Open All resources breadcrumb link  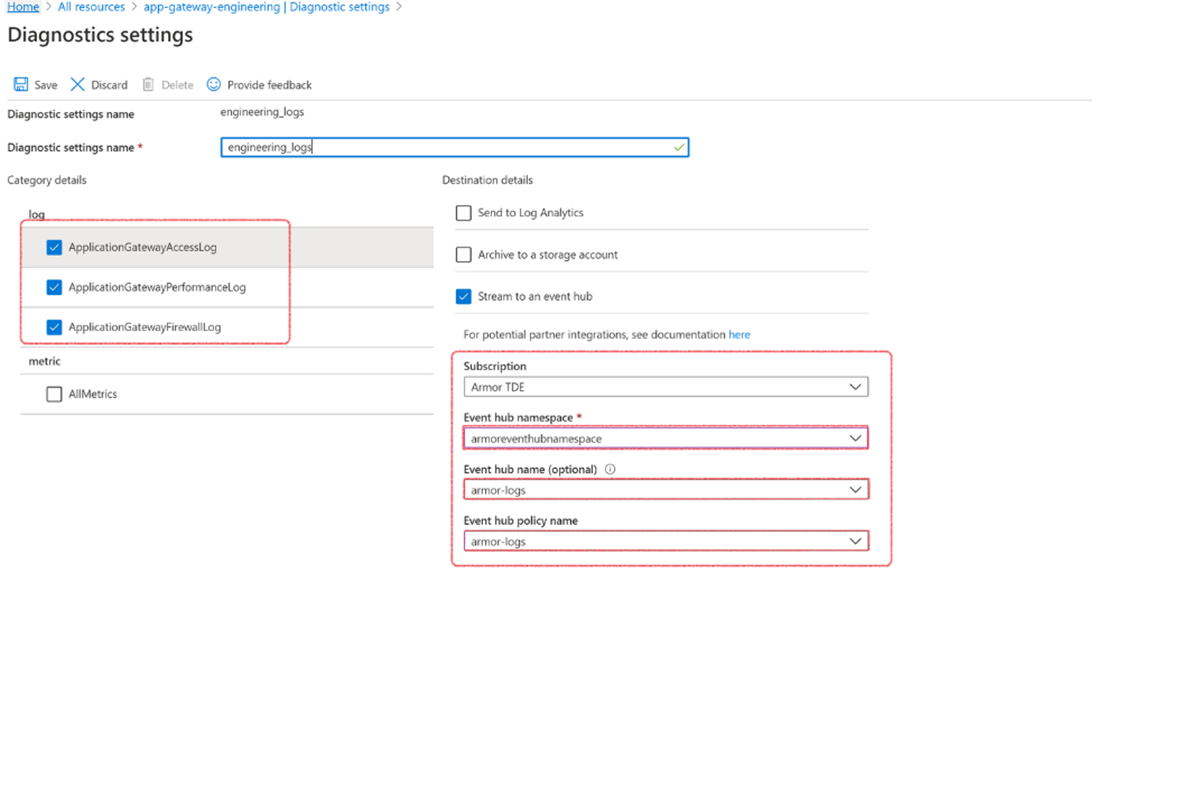91,7
